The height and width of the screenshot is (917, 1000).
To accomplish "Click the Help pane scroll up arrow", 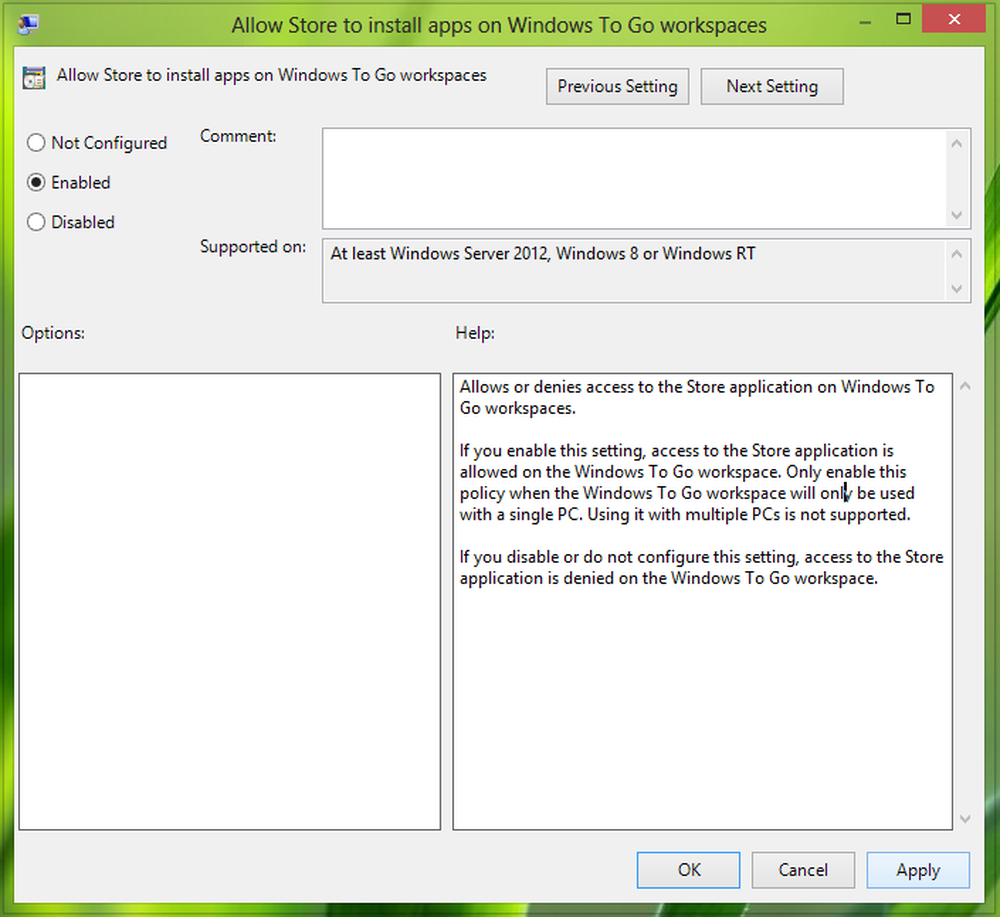I will tap(965, 386).
